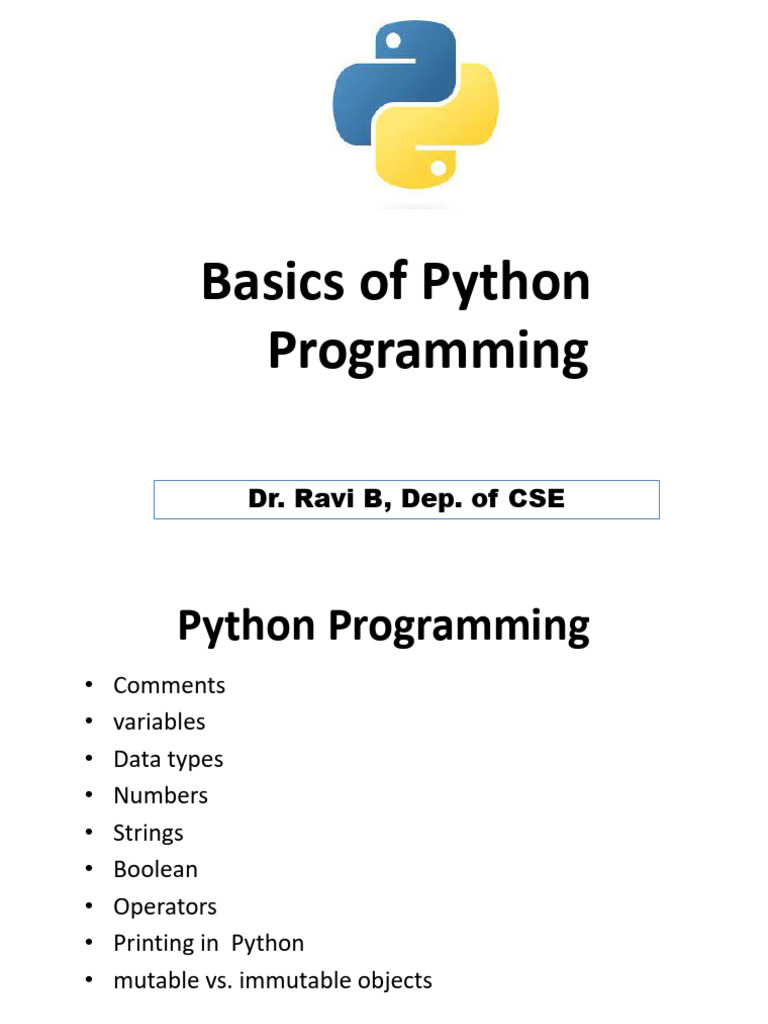Click the 'Data types' bullet item

(168, 760)
